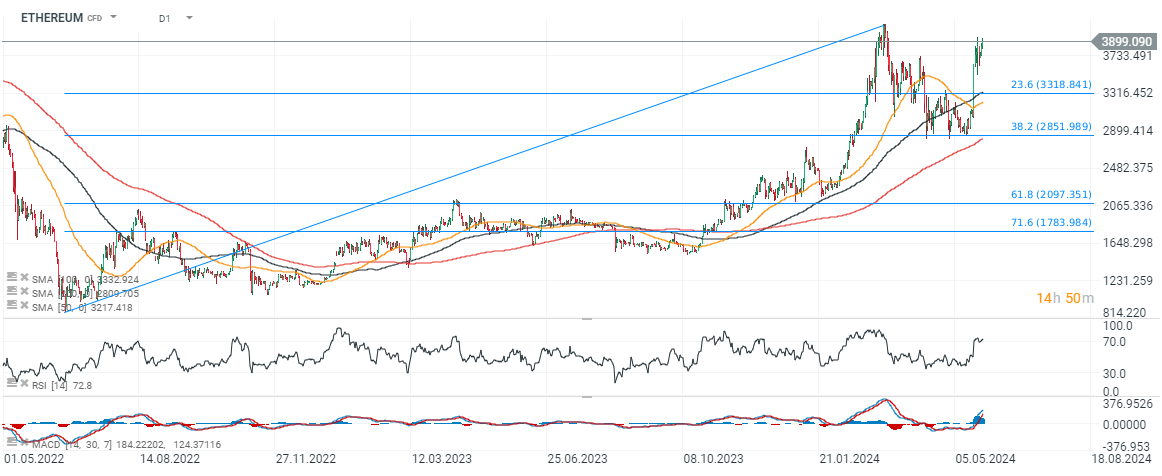The image size is (1162, 476).
Task: Click the 71.6 (1783.984) Fibonacci label
Action: tap(1052, 222)
